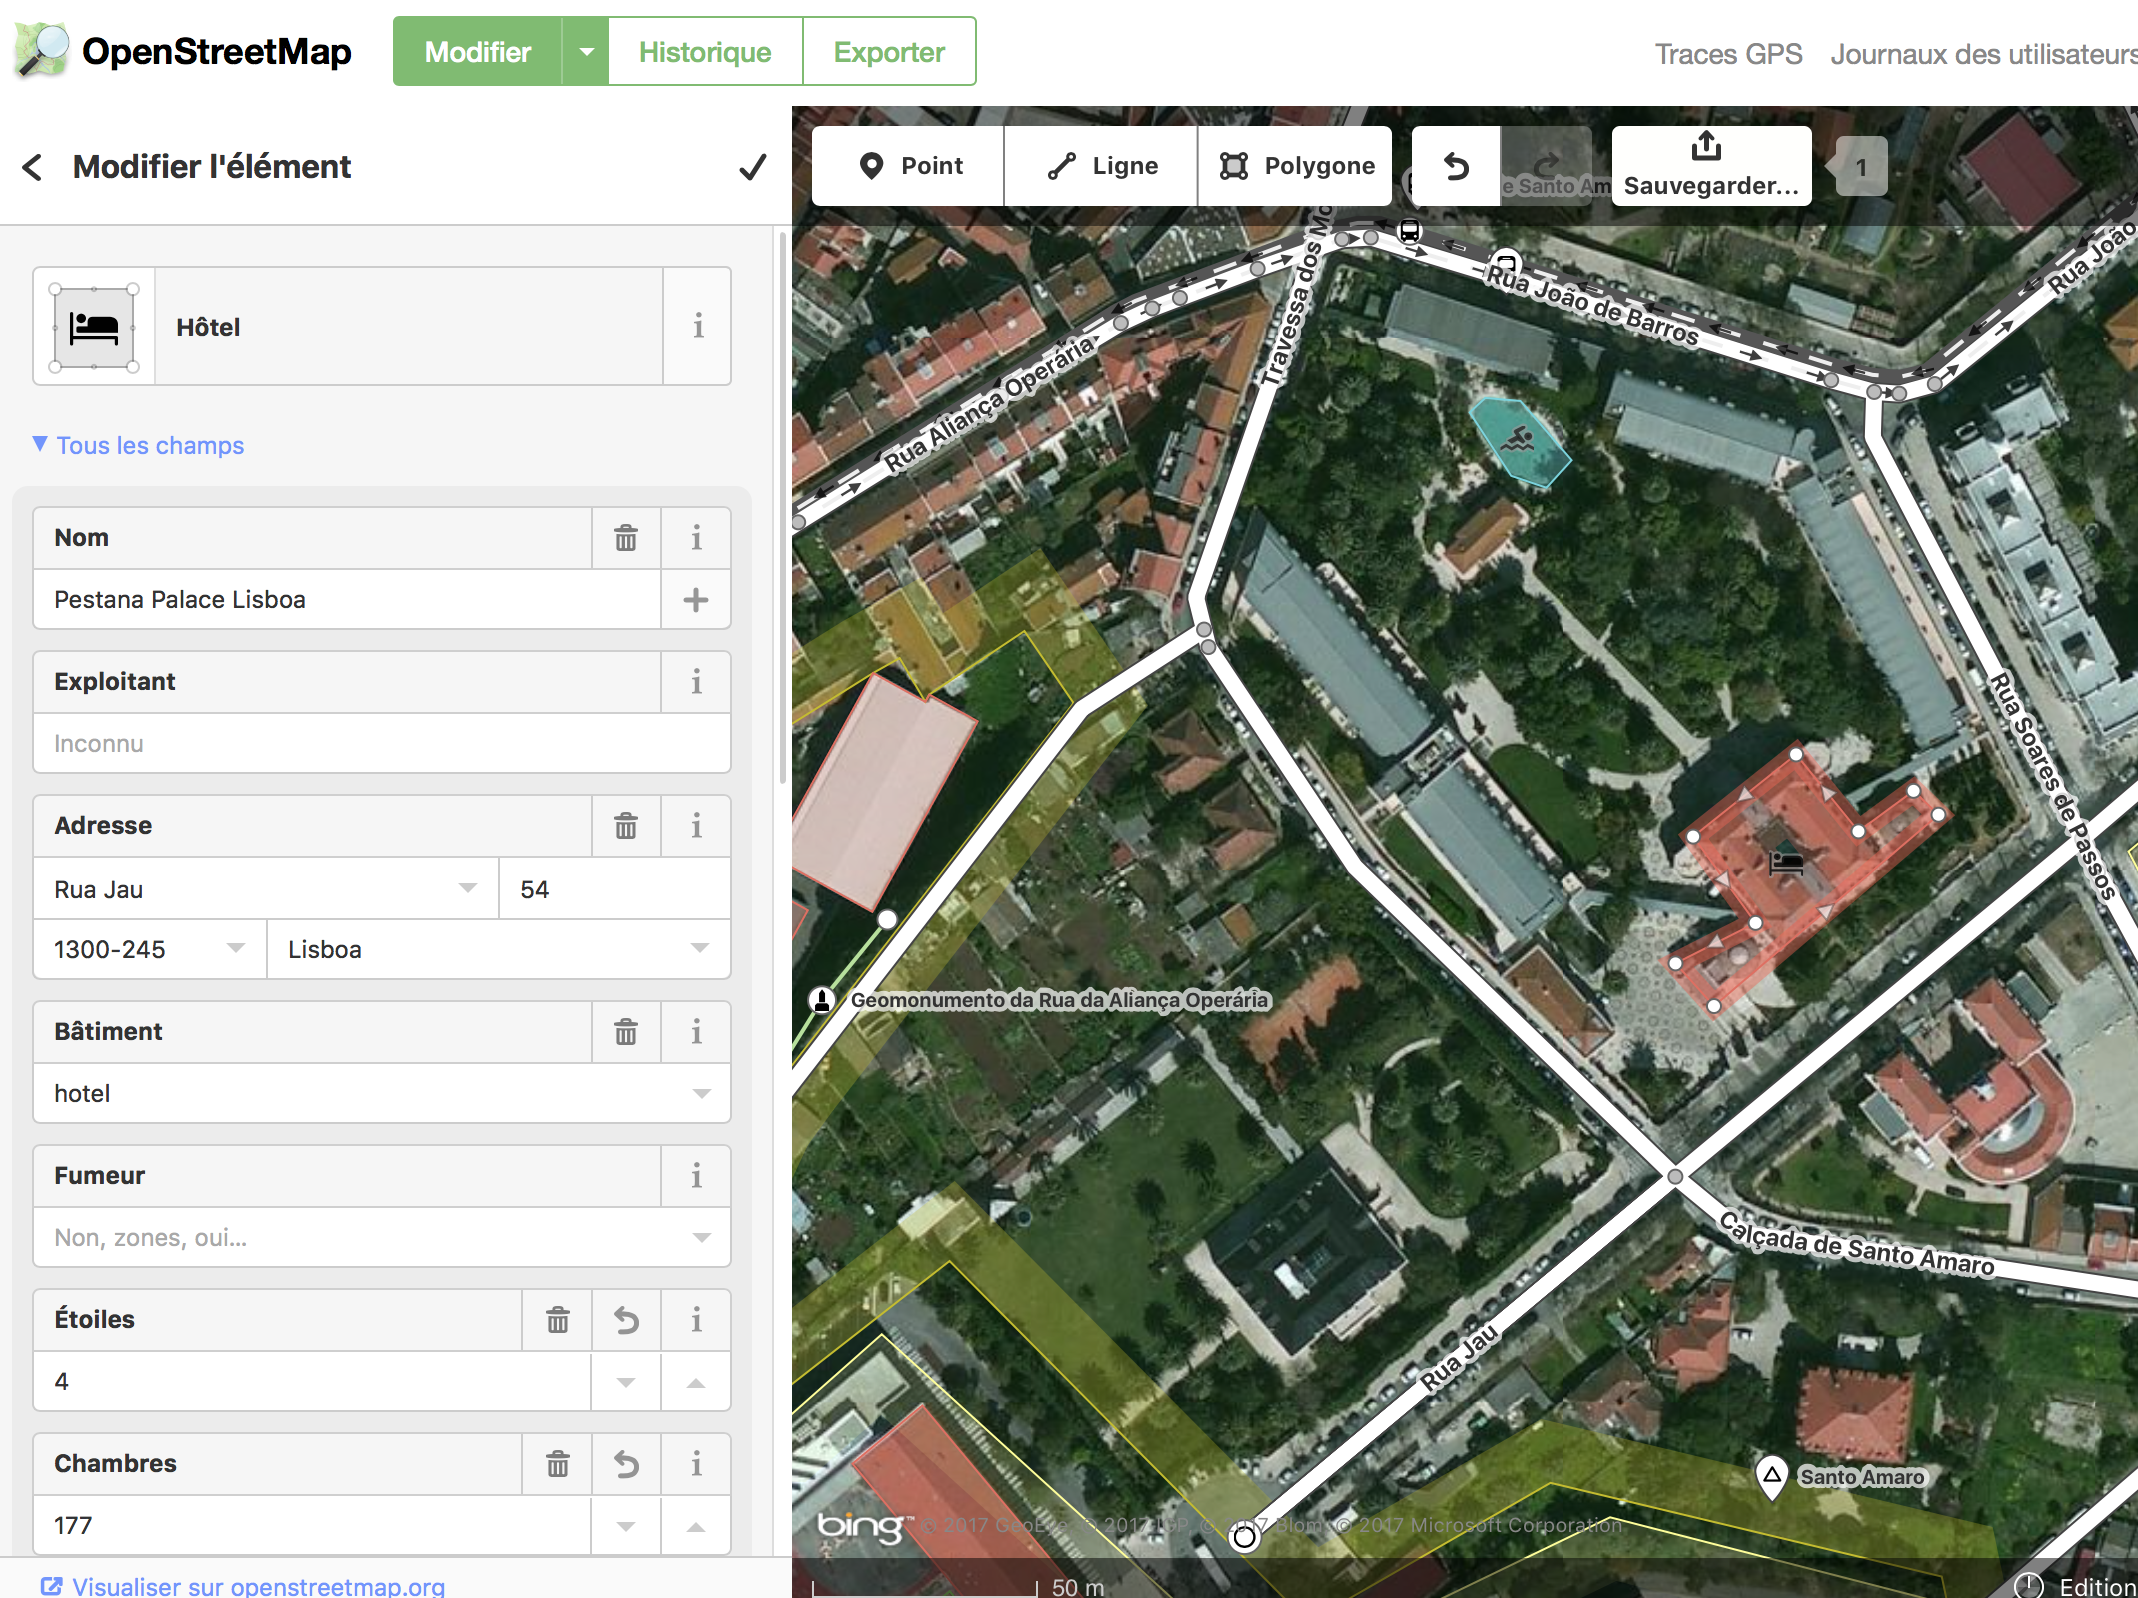Delete the Bâtiment field with trash icon
The image size is (2138, 1598).
coord(626,1032)
